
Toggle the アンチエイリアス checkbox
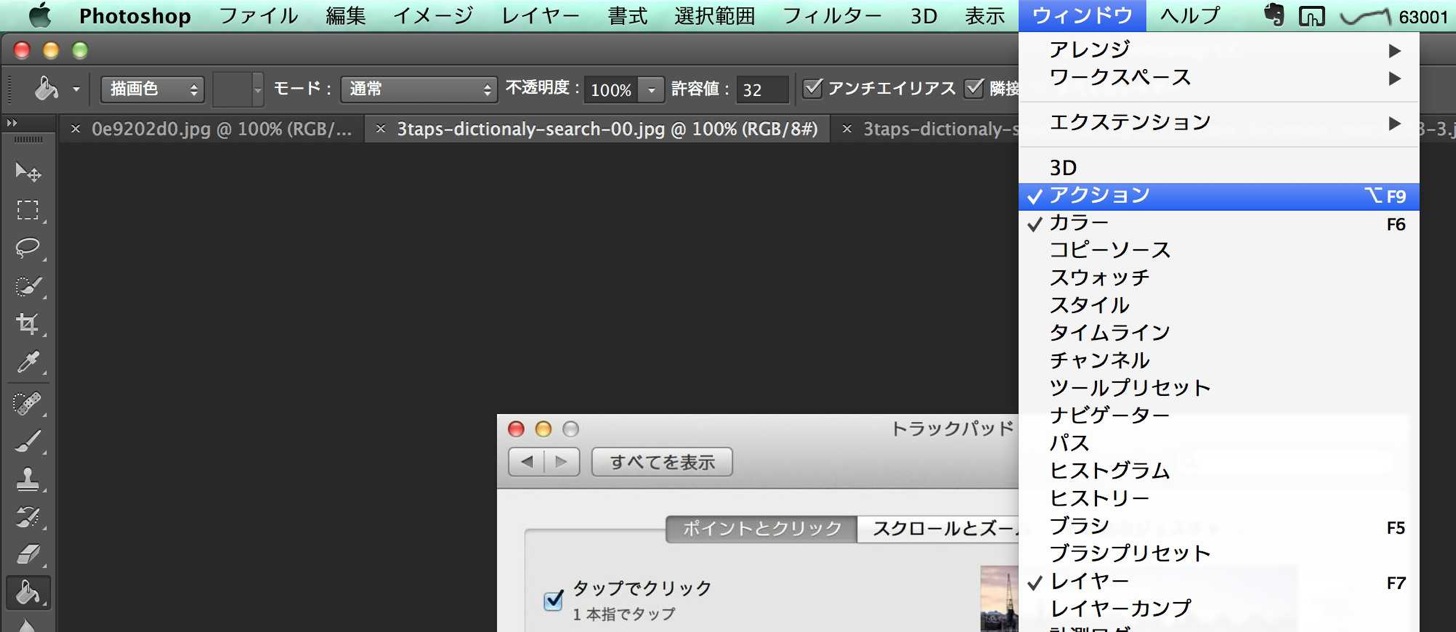[x=813, y=88]
